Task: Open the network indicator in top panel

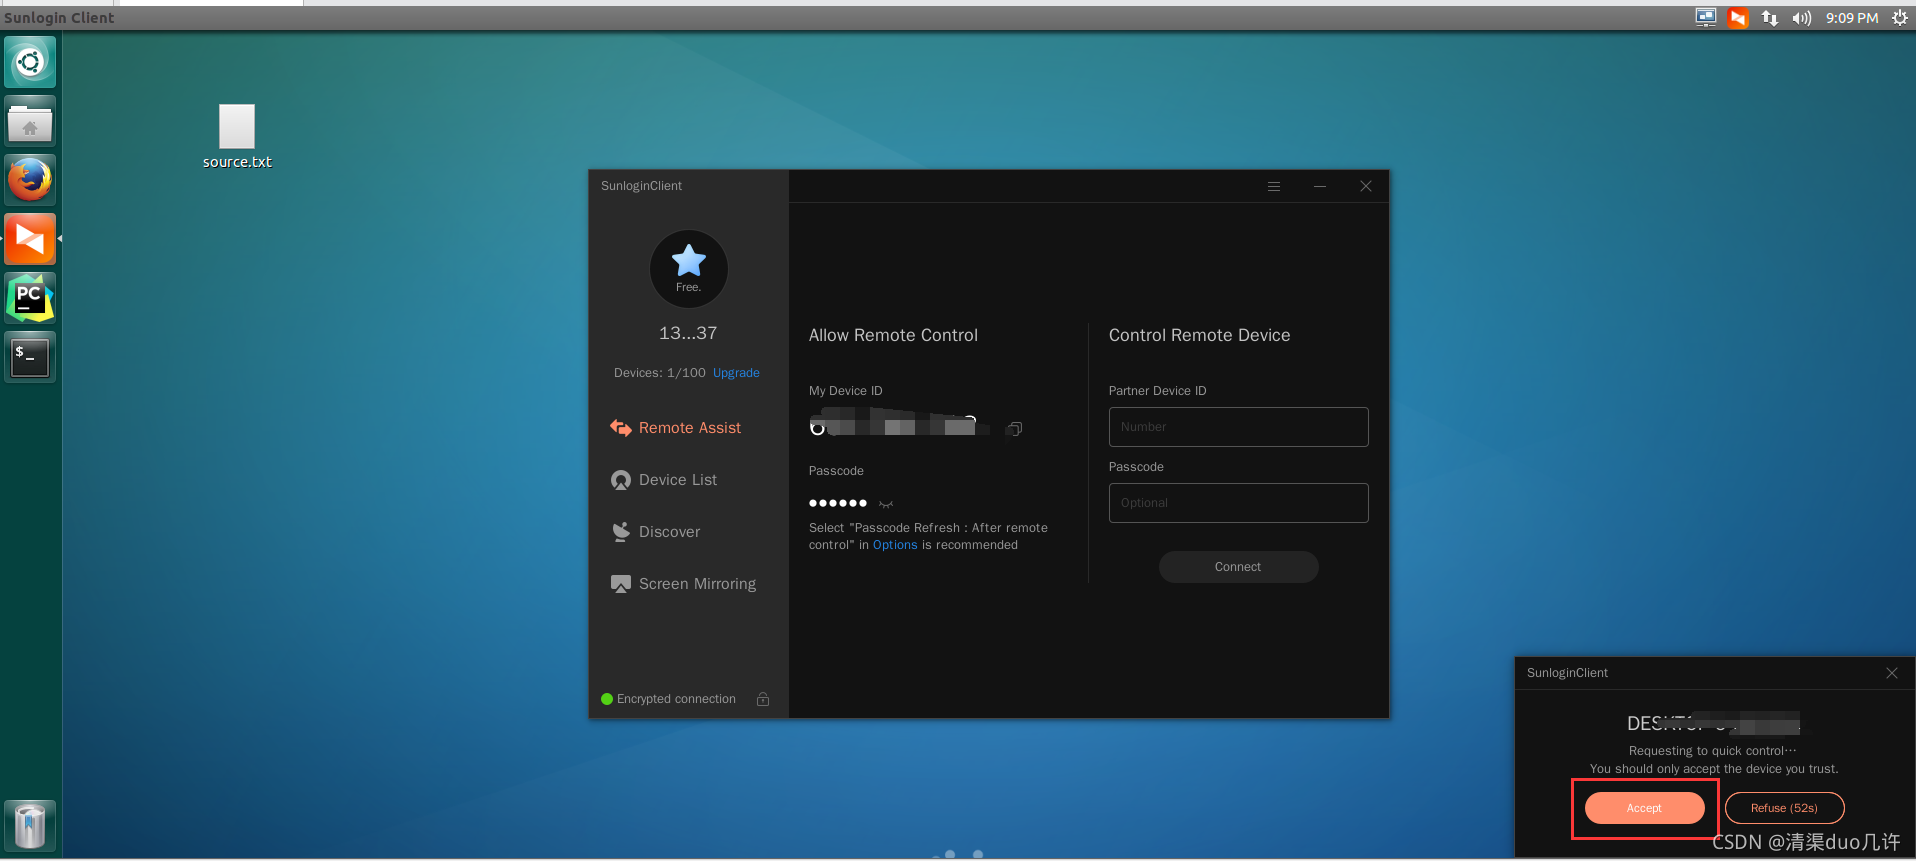Action: [x=1770, y=18]
